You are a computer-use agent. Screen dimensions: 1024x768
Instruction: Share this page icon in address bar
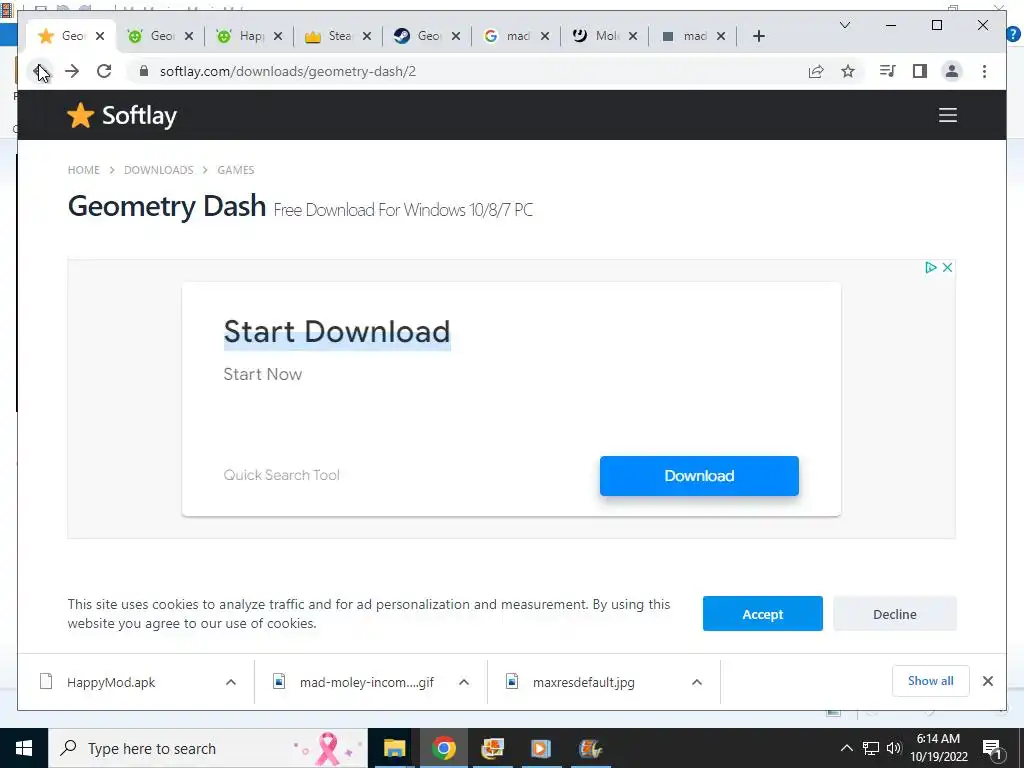[x=816, y=71]
